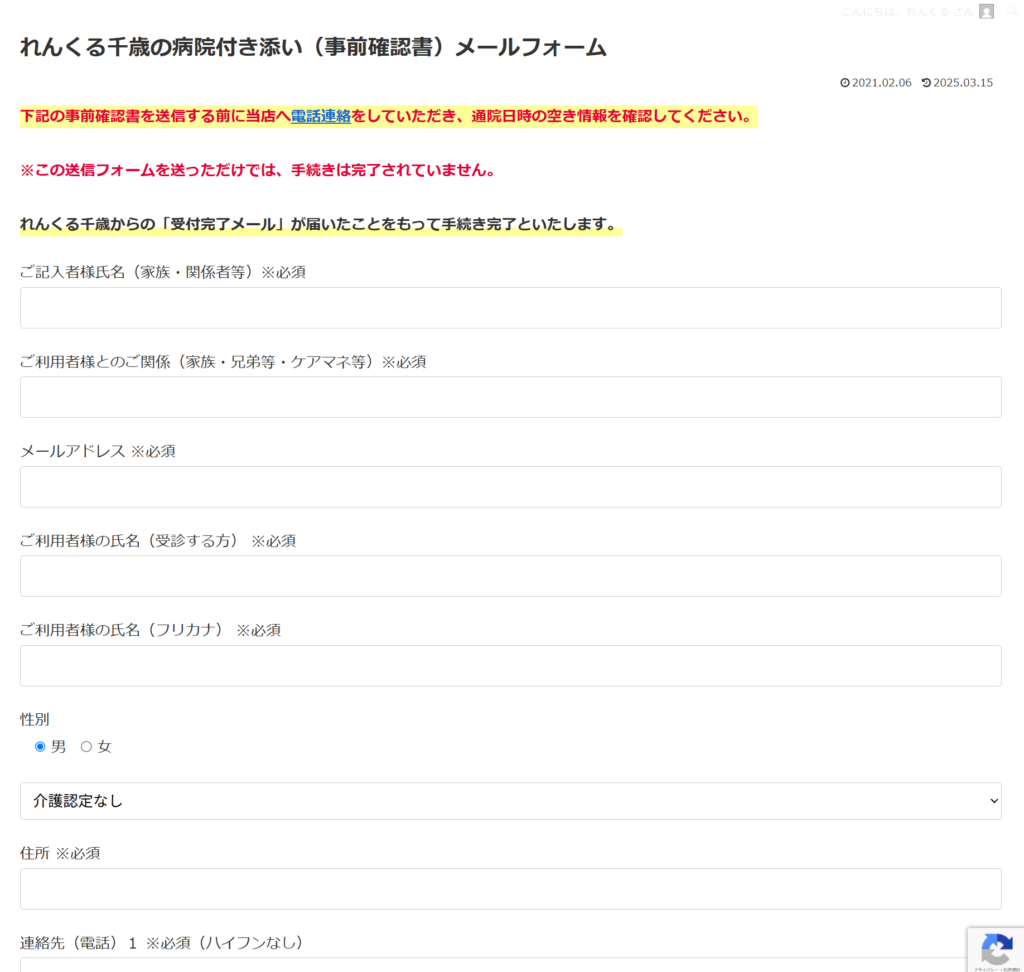Screen dimensions: 1024x972
Task: Click the こんにちは、れんくる さん greeting
Action: click(906, 11)
